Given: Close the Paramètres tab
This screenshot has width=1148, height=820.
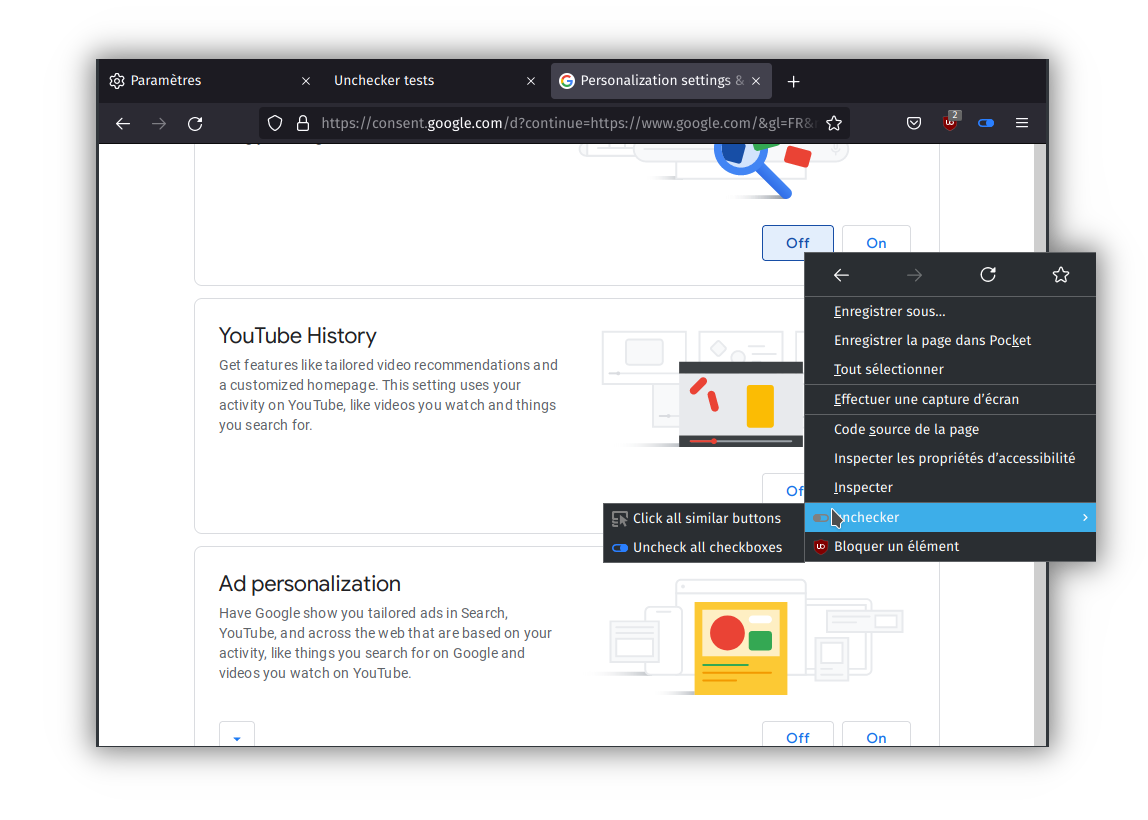Looking at the screenshot, I should tap(306, 81).
